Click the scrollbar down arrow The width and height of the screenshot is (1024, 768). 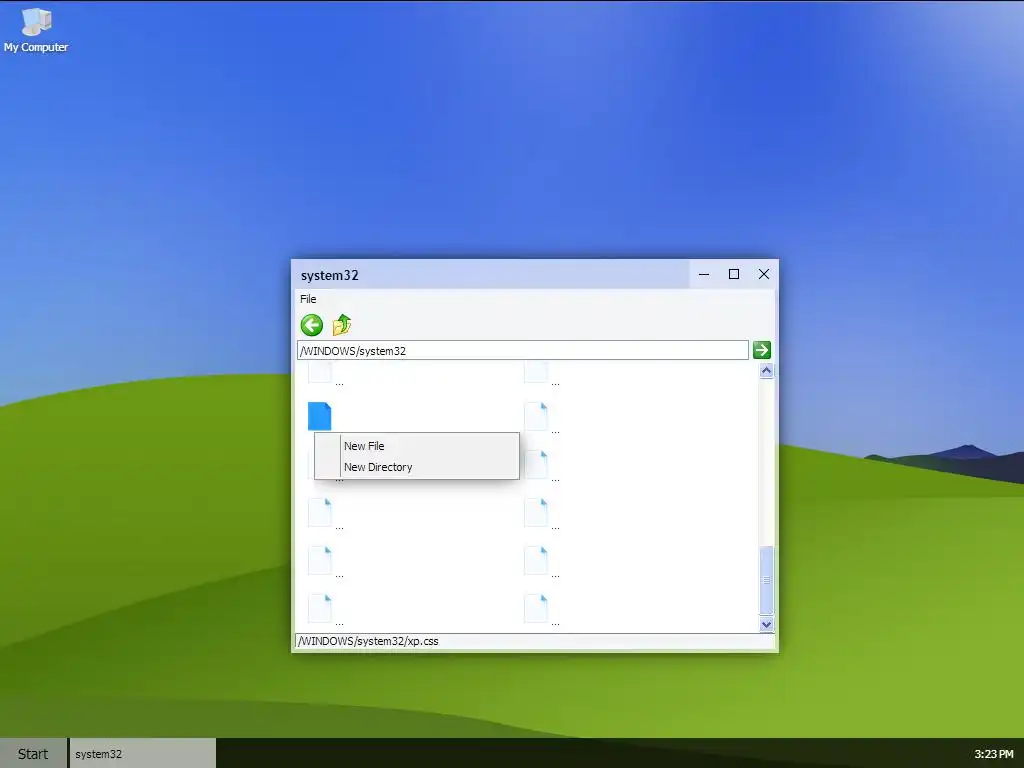[767, 624]
